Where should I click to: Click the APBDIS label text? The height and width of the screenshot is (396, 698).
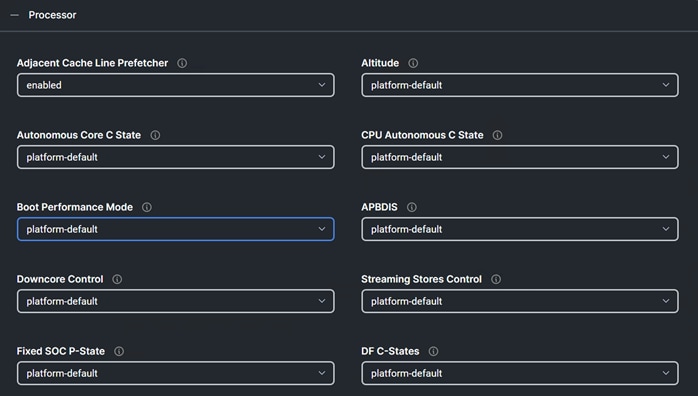coord(379,207)
